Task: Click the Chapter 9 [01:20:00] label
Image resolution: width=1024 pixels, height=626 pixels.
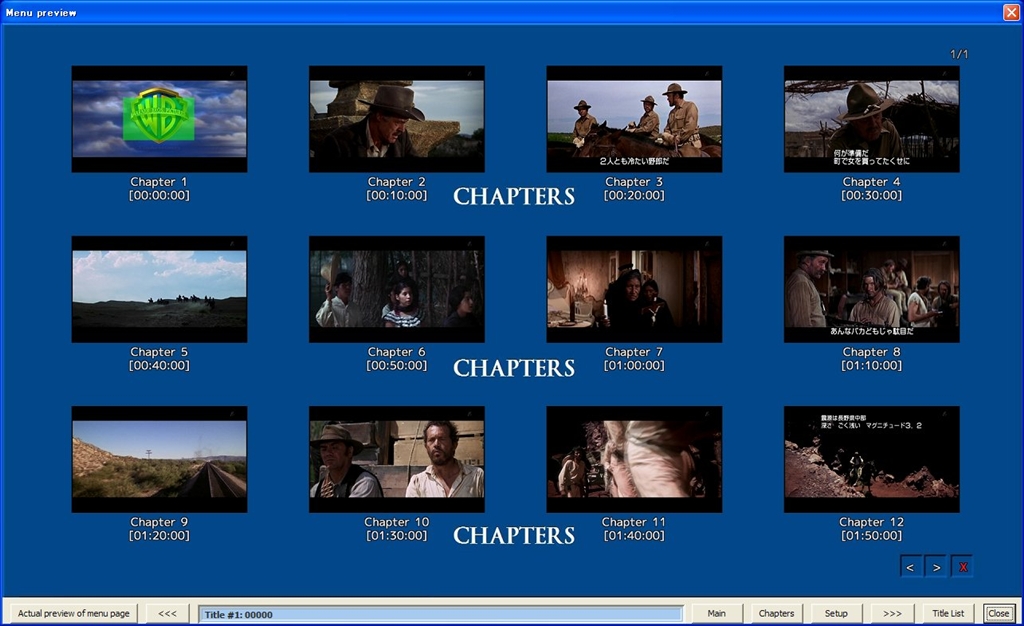Action: [159, 529]
